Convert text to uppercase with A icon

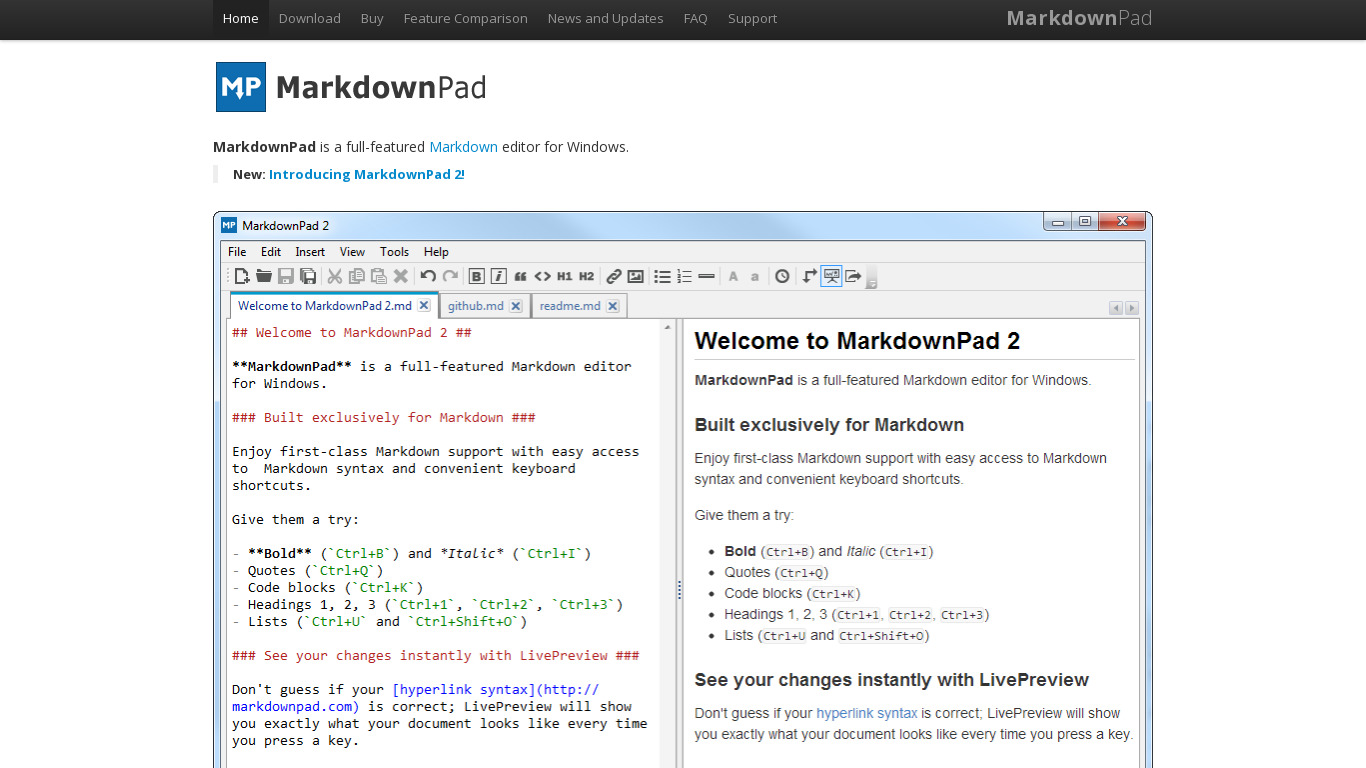733,276
